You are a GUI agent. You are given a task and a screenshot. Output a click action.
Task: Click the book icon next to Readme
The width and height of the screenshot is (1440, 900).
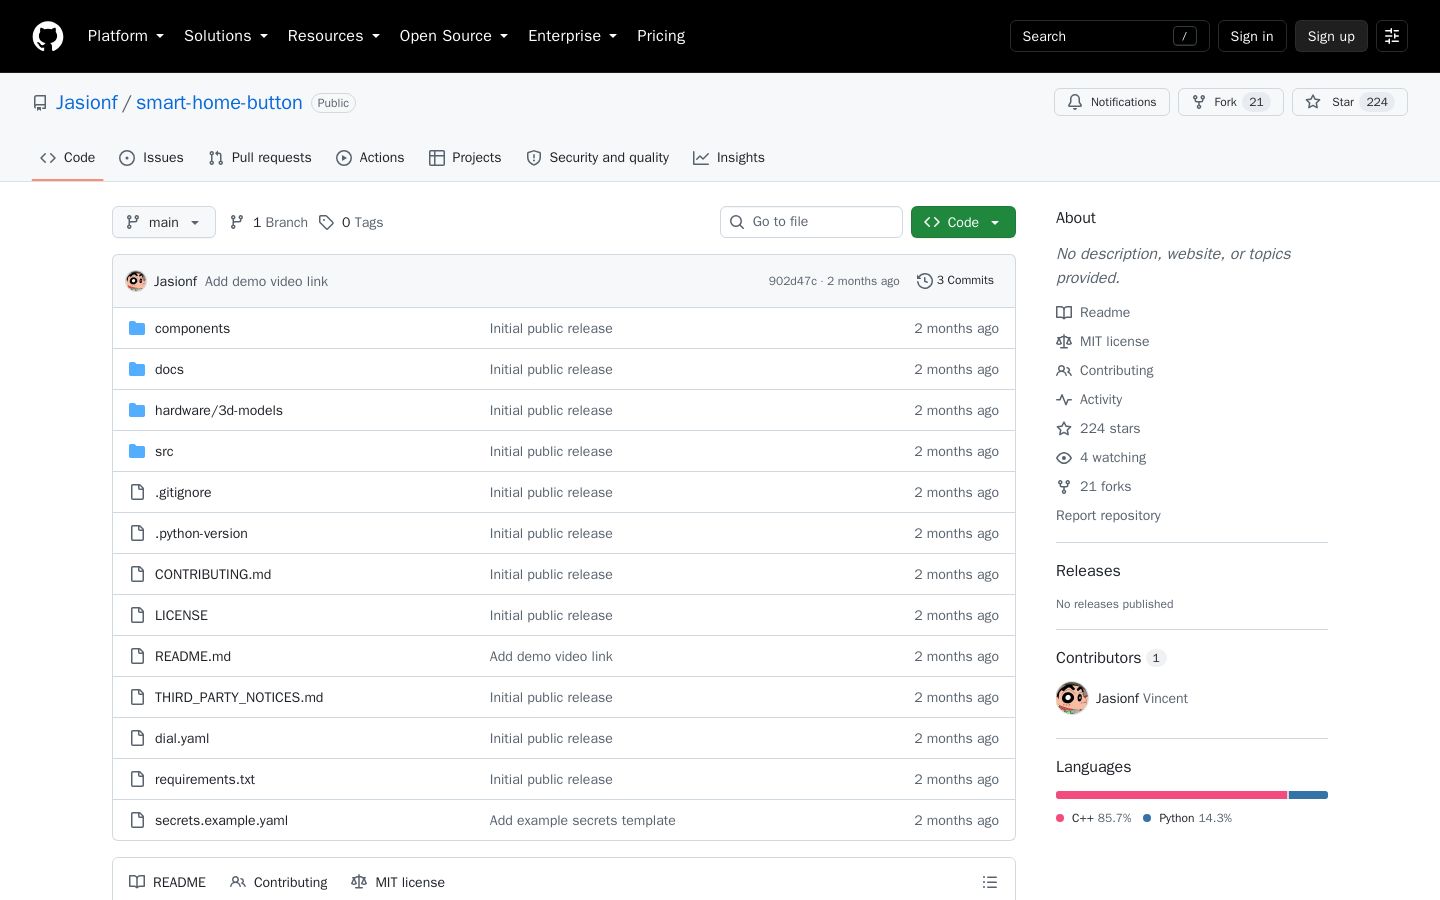1064,312
